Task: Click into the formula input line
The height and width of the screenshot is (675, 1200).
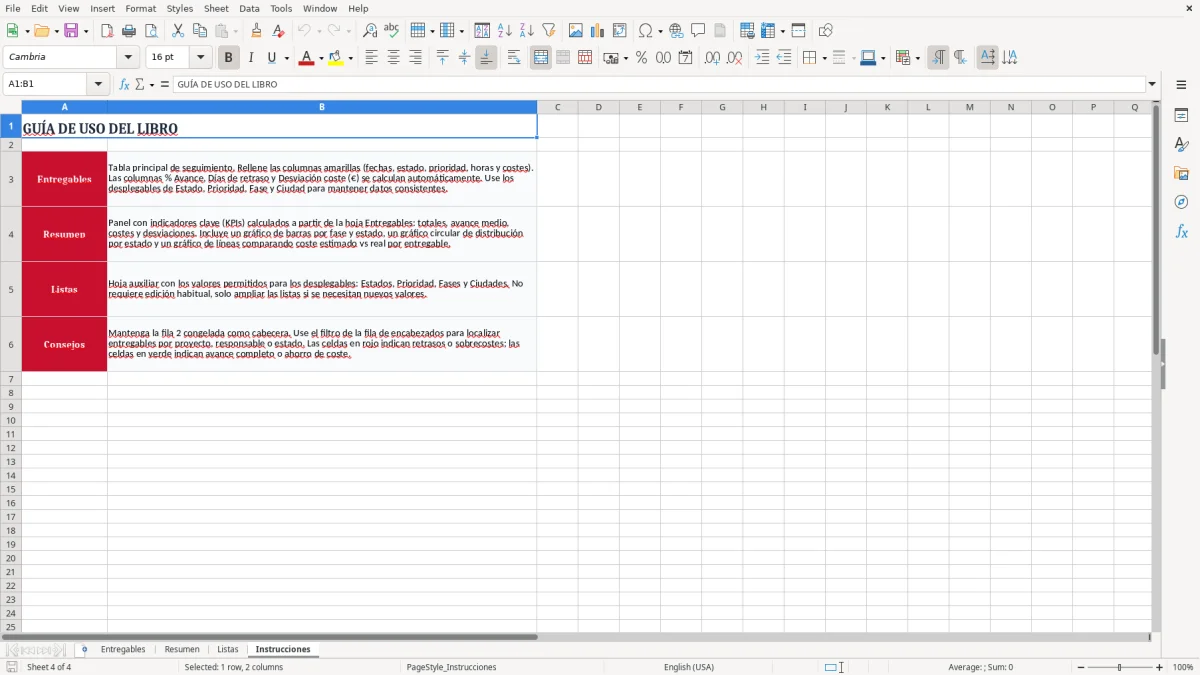Action: pyautogui.click(x=659, y=84)
